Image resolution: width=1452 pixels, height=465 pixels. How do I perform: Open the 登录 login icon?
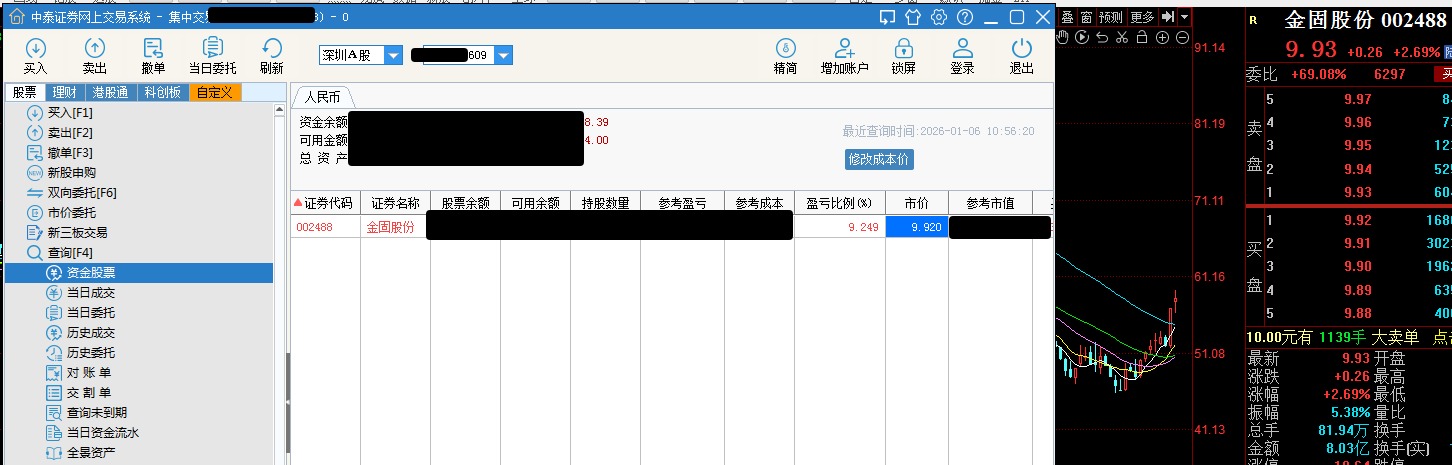click(962, 56)
